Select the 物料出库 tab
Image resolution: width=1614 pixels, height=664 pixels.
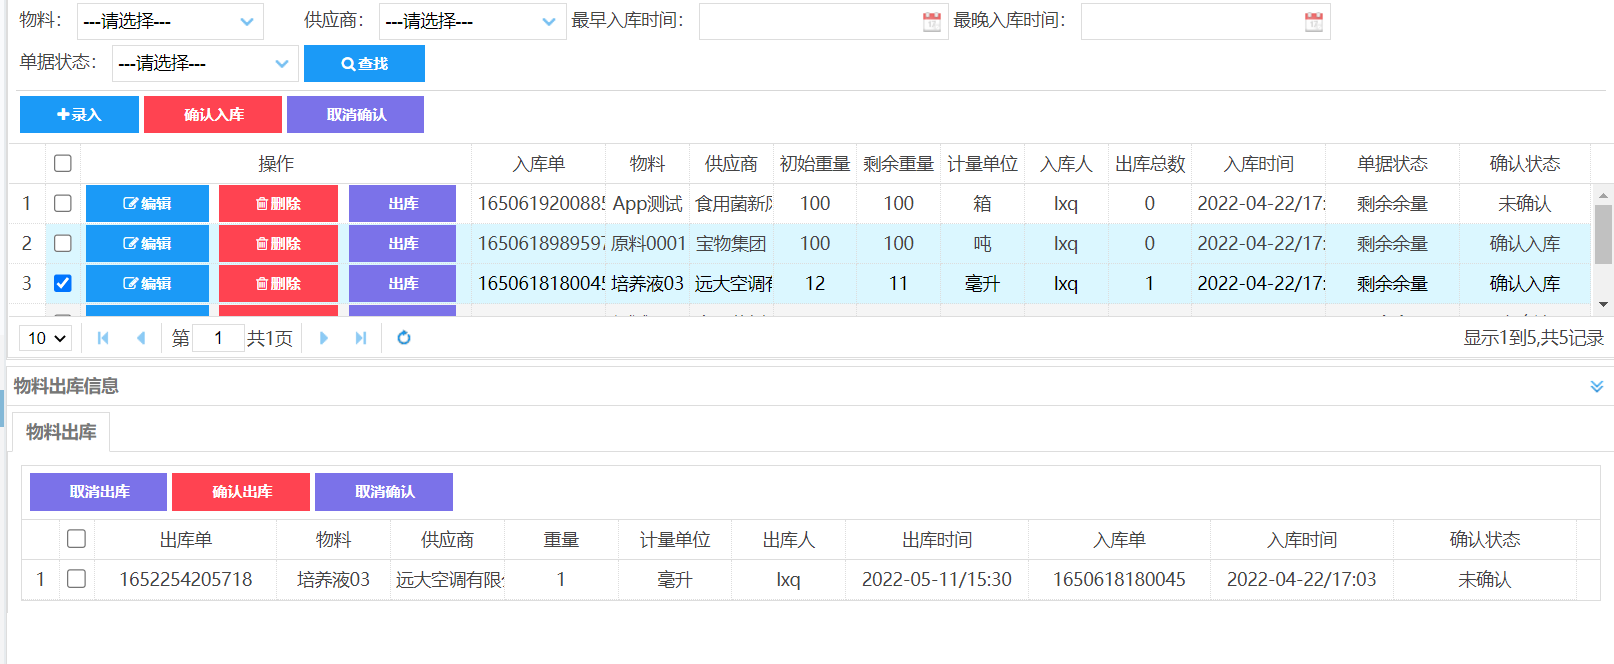coord(61,432)
